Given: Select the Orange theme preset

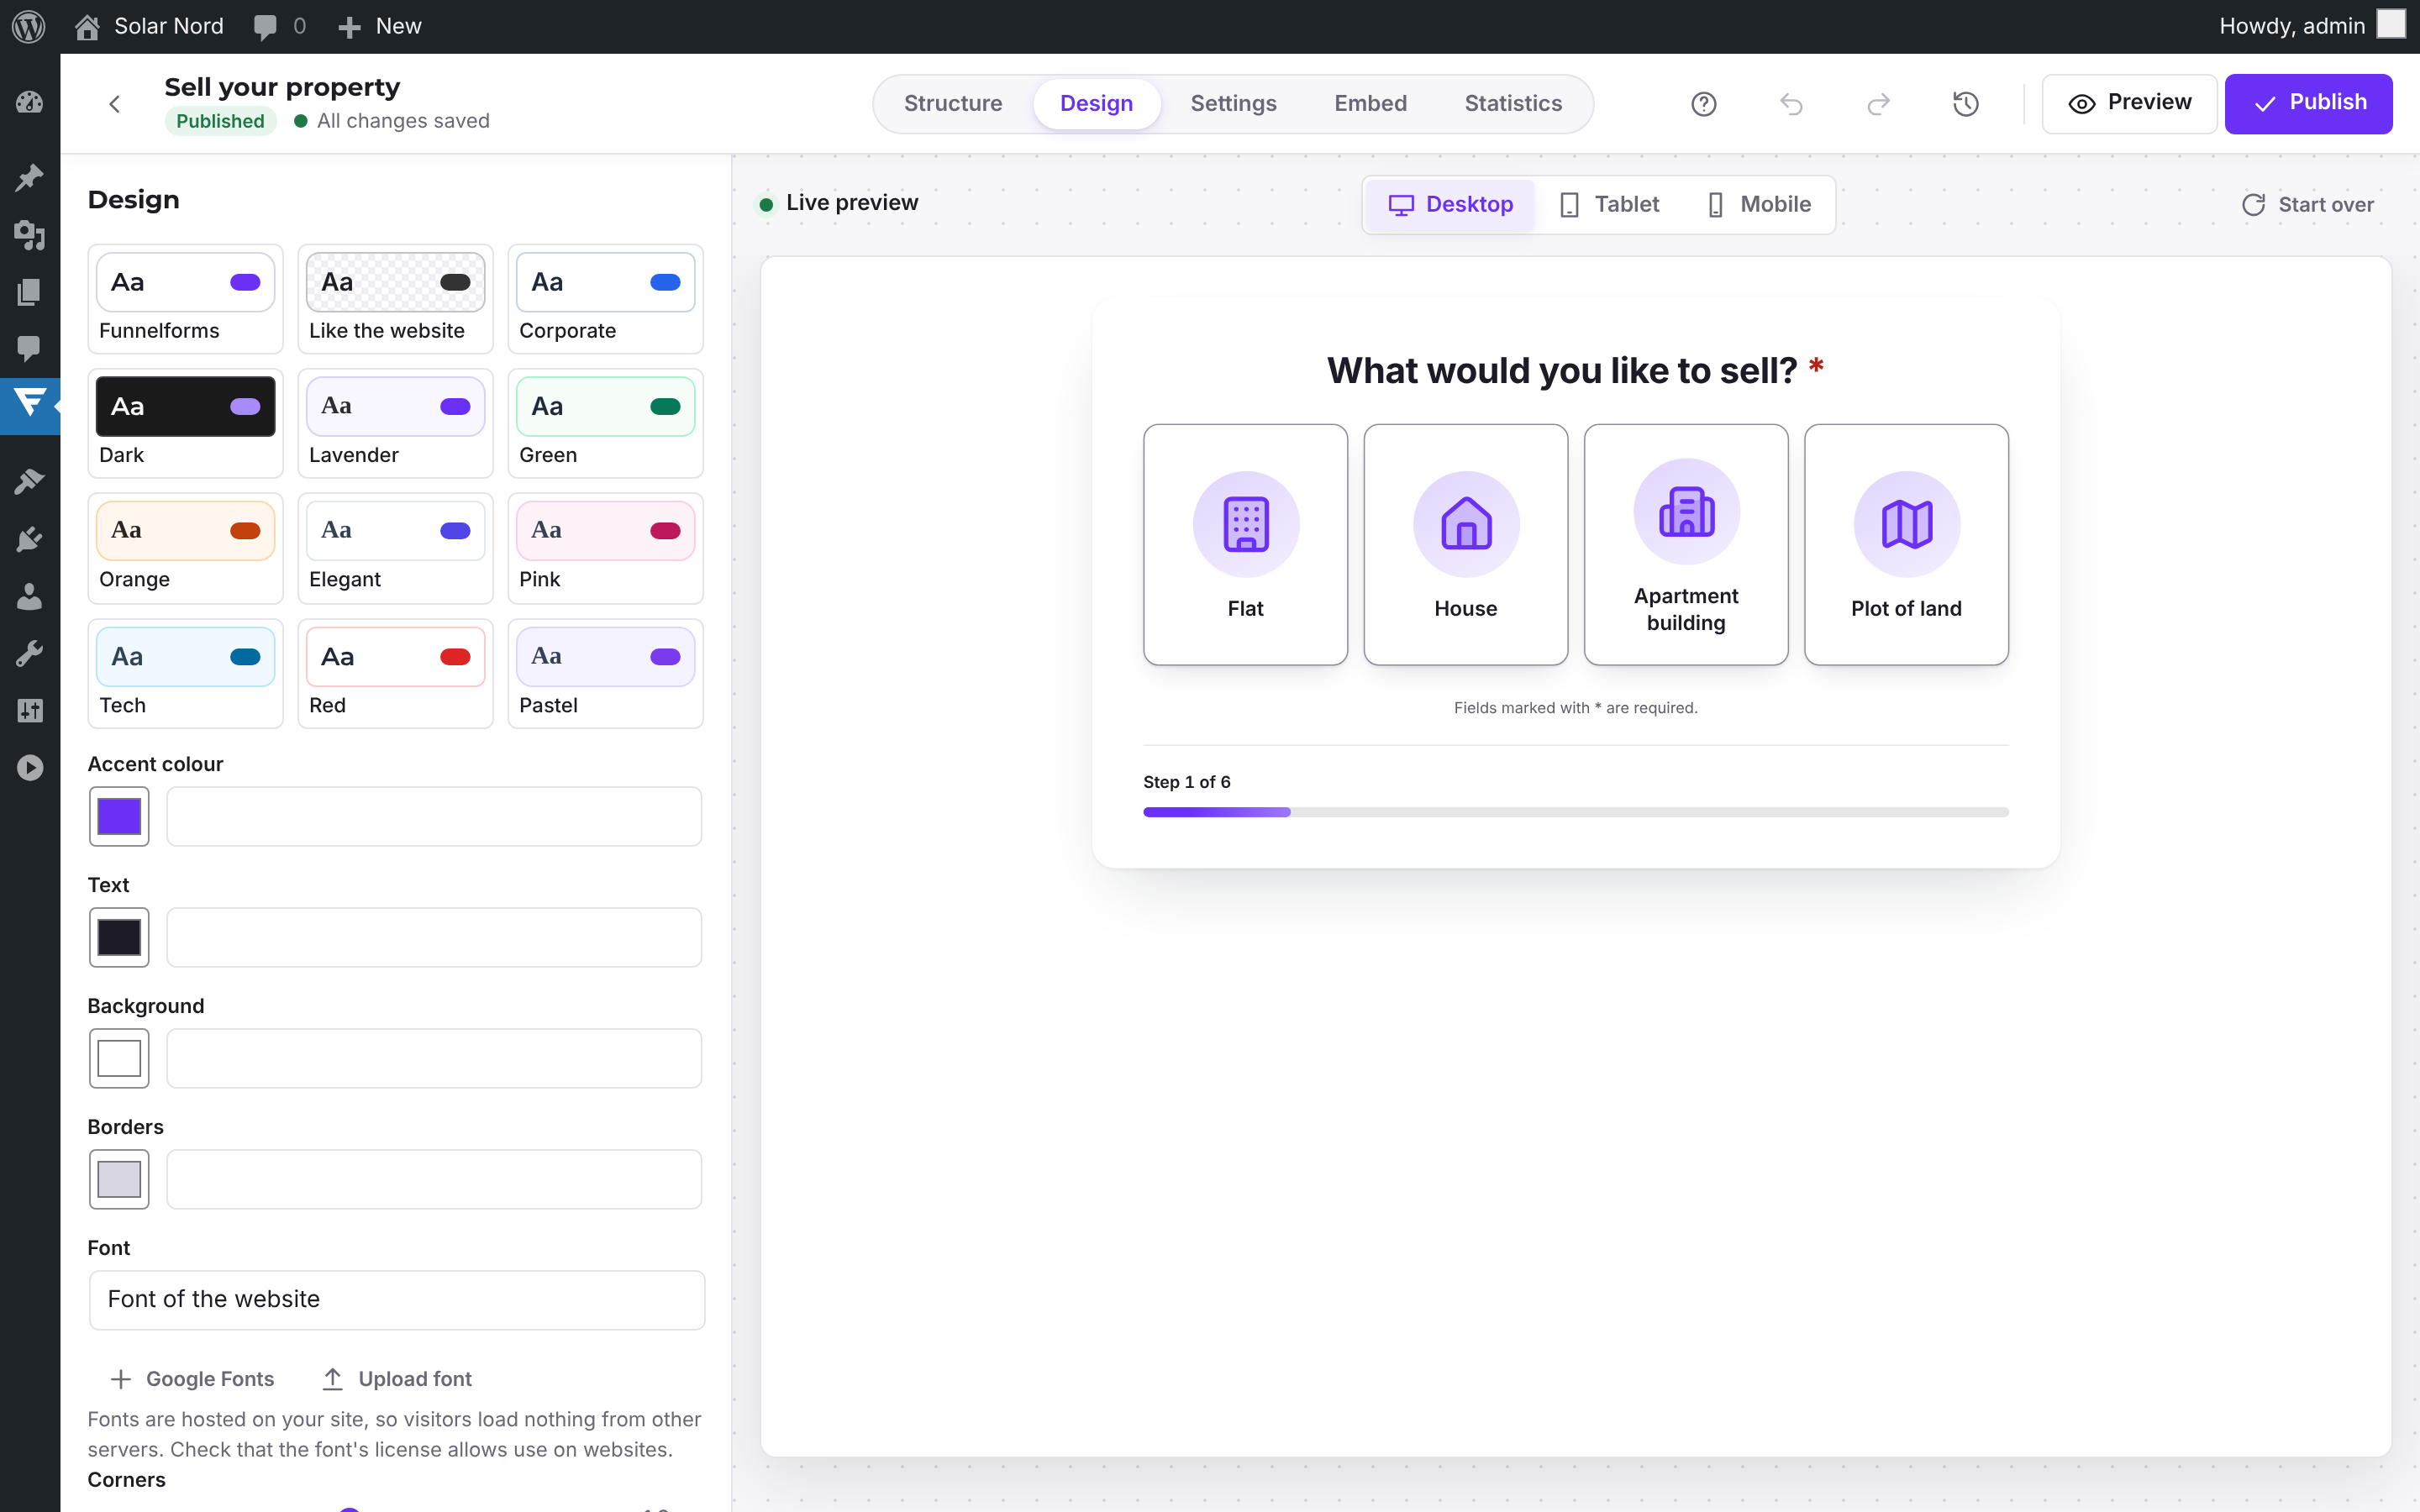Looking at the screenshot, I should pyautogui.click(x=185, y=548).
